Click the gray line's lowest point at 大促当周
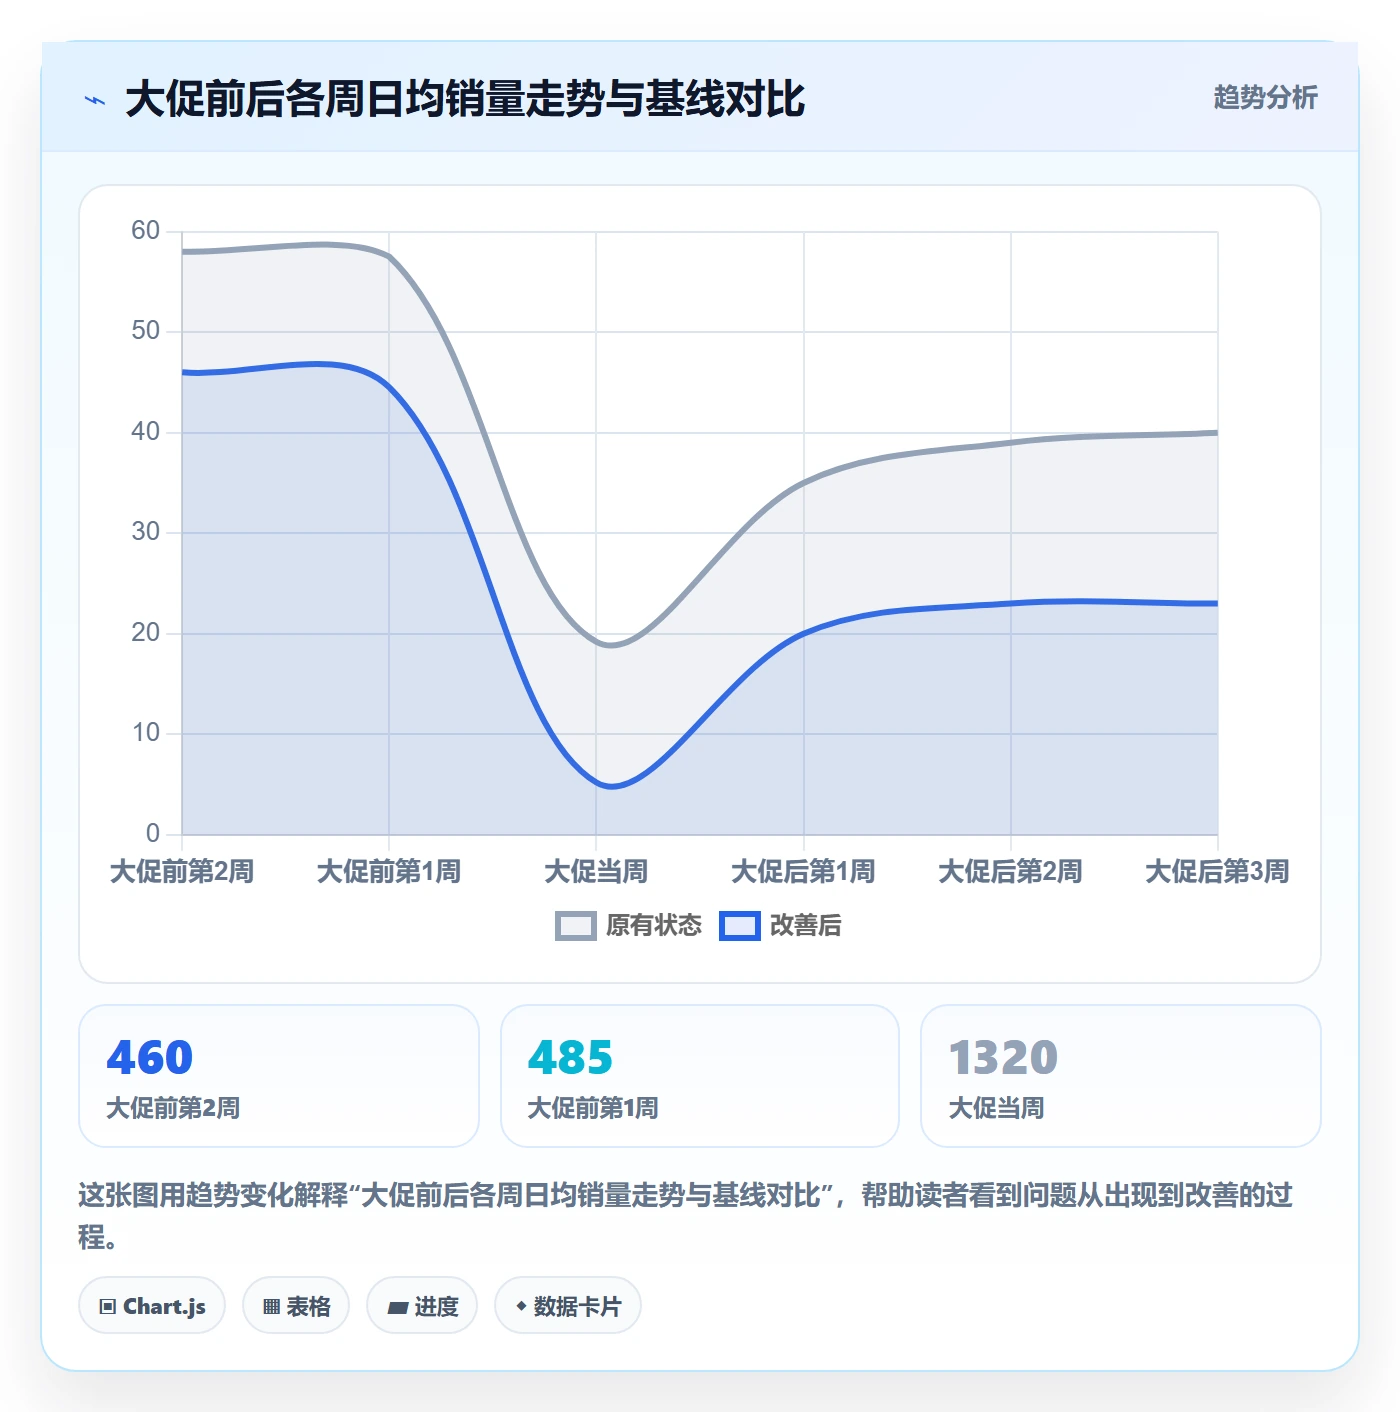 (x=611, y=645)
